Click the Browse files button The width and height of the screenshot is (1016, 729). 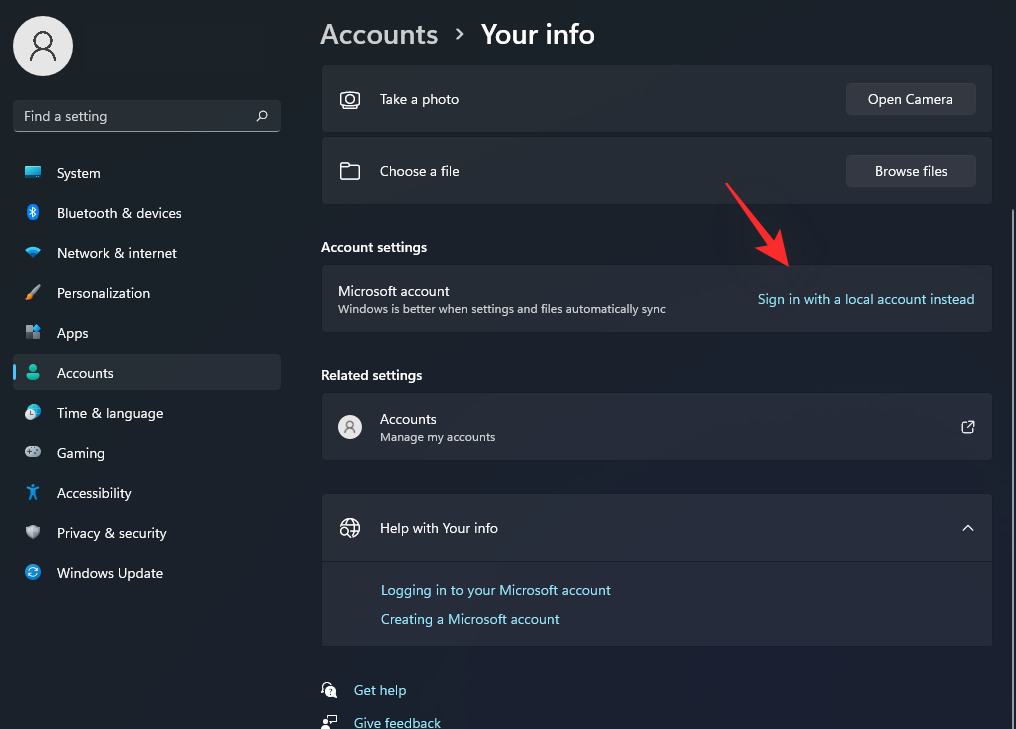pyautogui.click(x=910, y=171)
